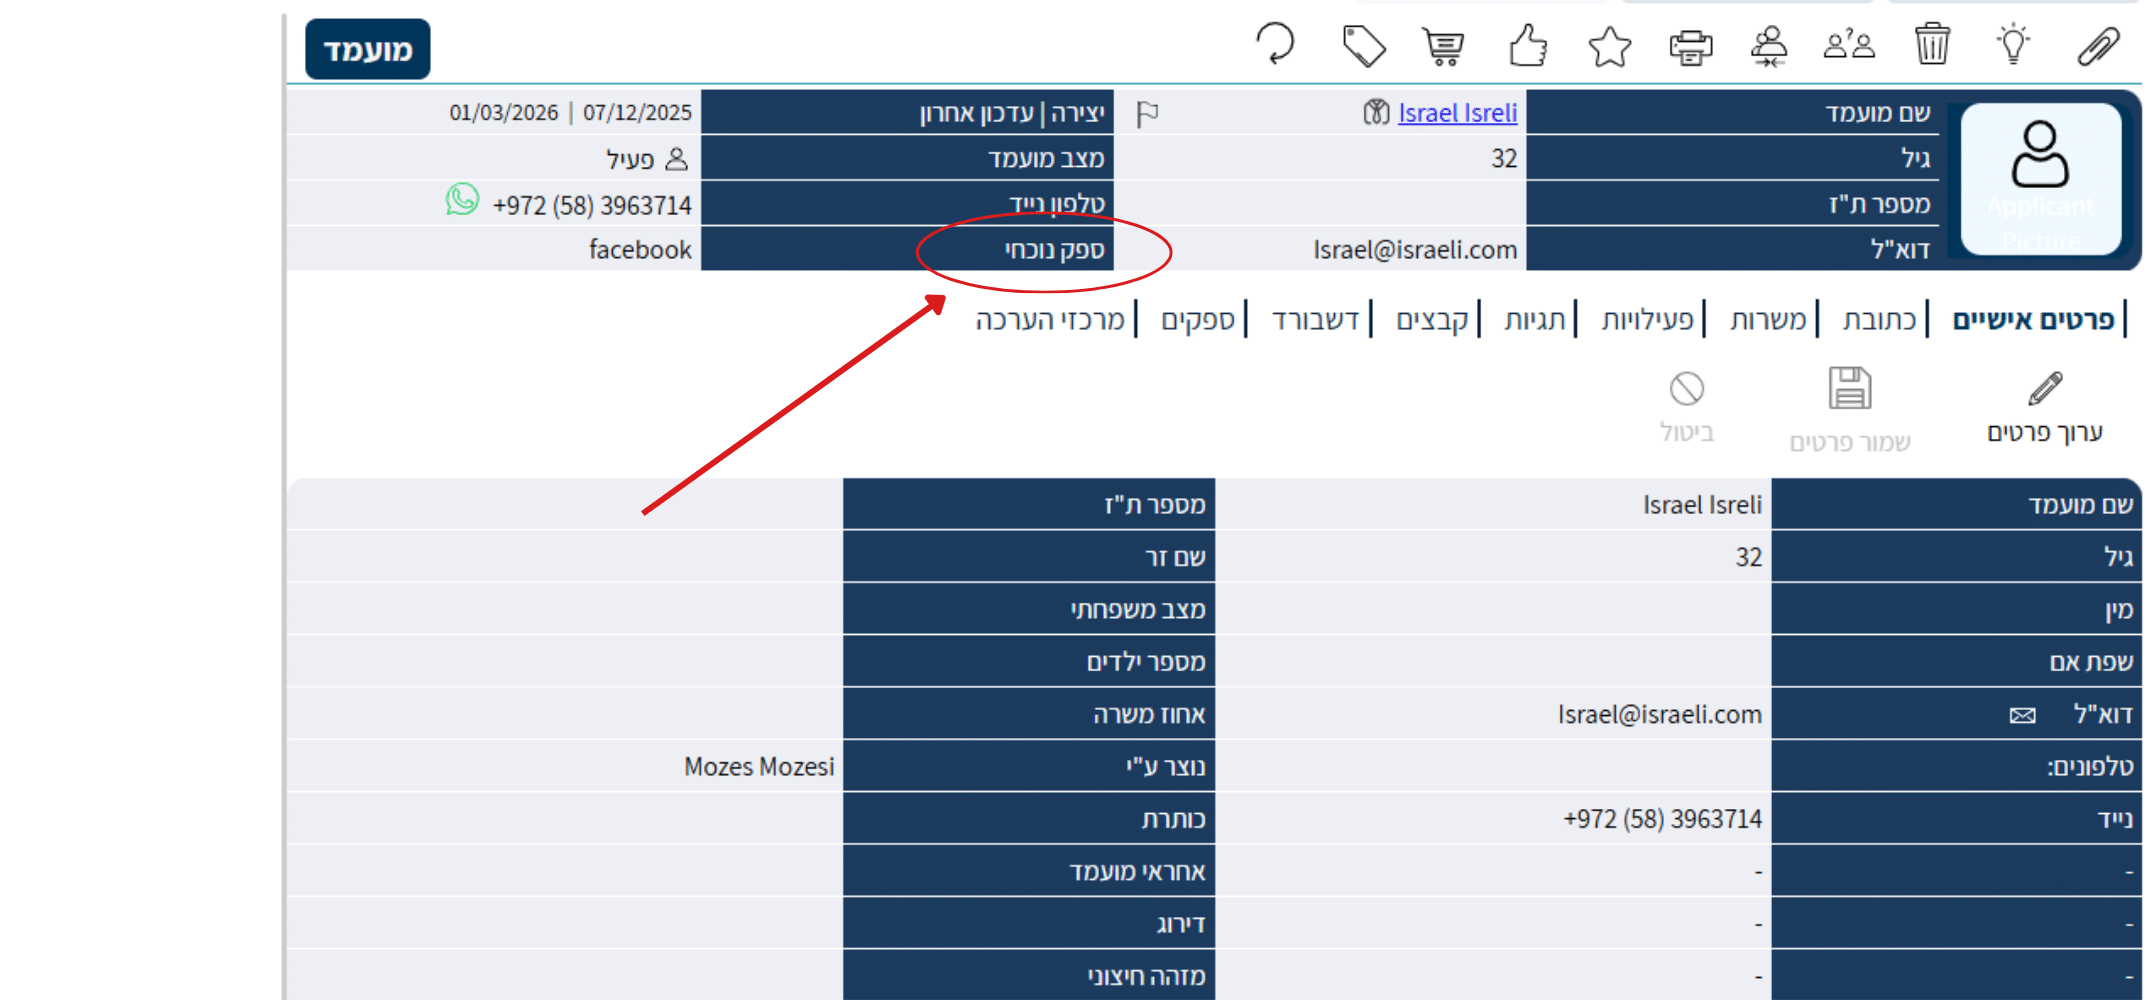Click the envelope icon next to דוא"ל
Viewport: 2150px width, 1000px height.
(x=2022, y=715)
